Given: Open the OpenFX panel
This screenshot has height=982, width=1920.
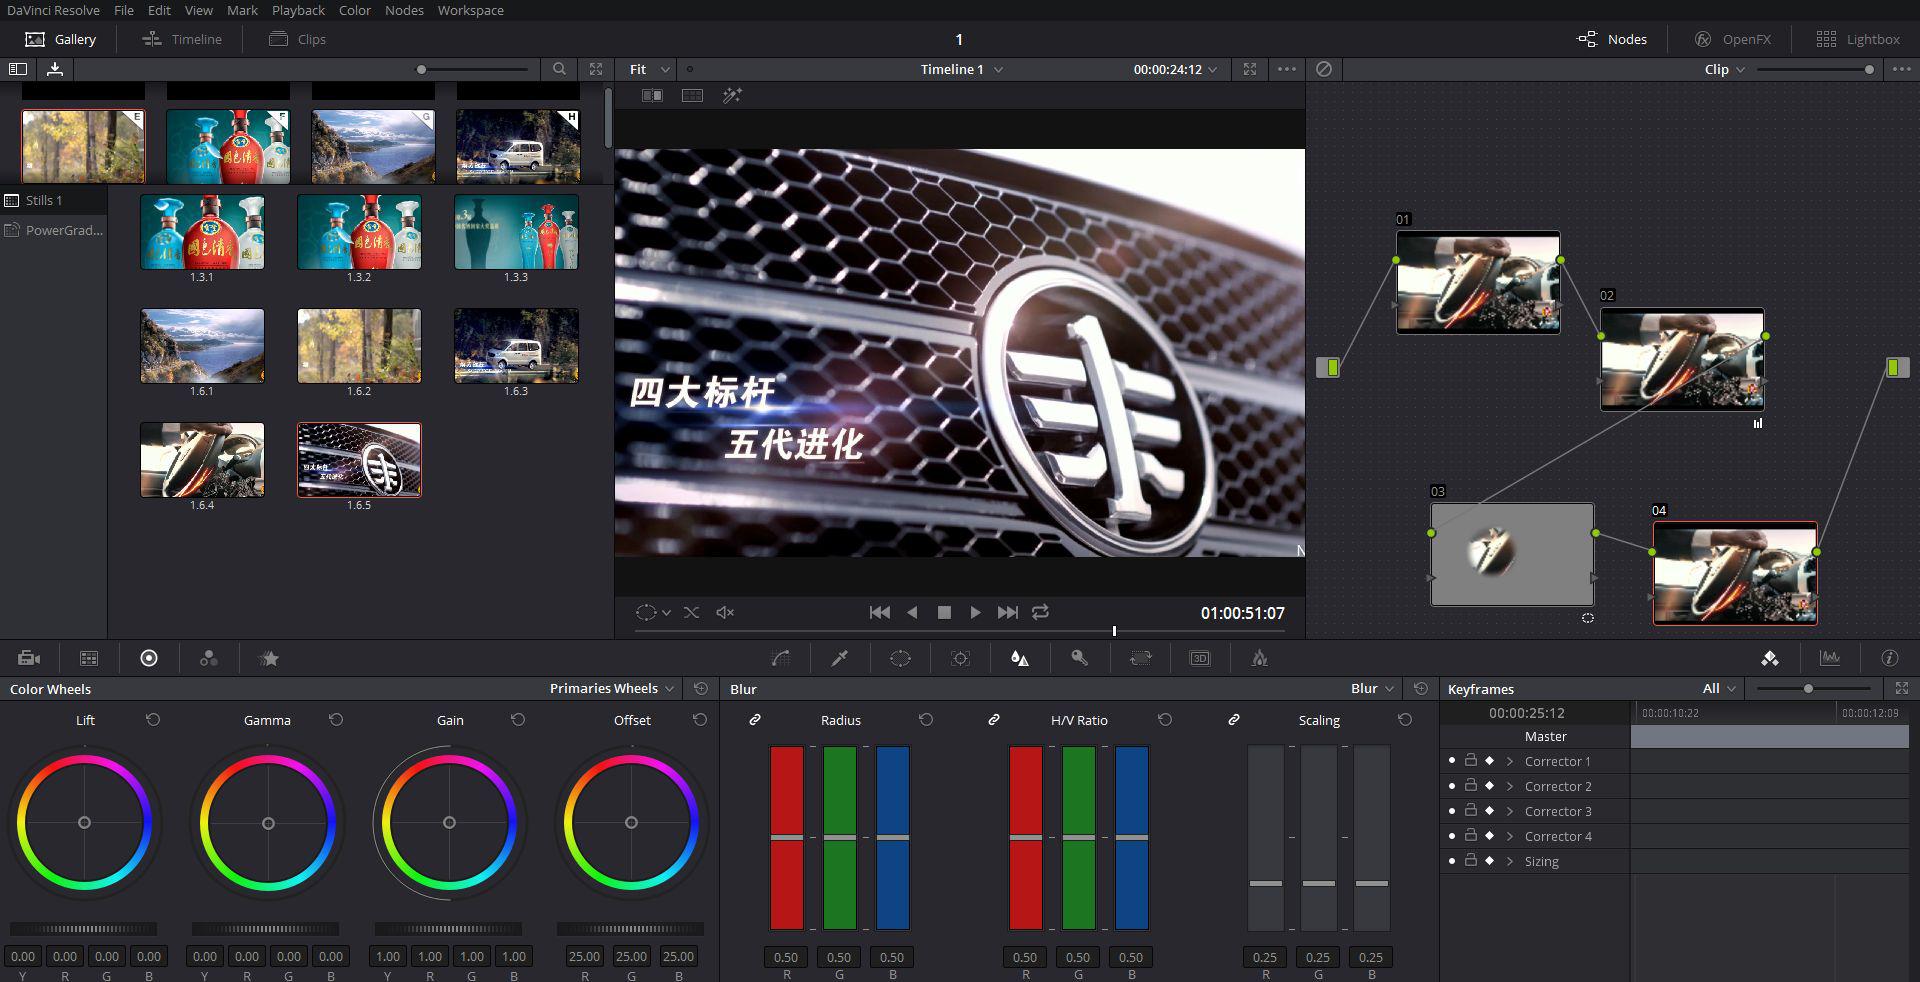Looking at the screenshot, I should pos(1733,39).
